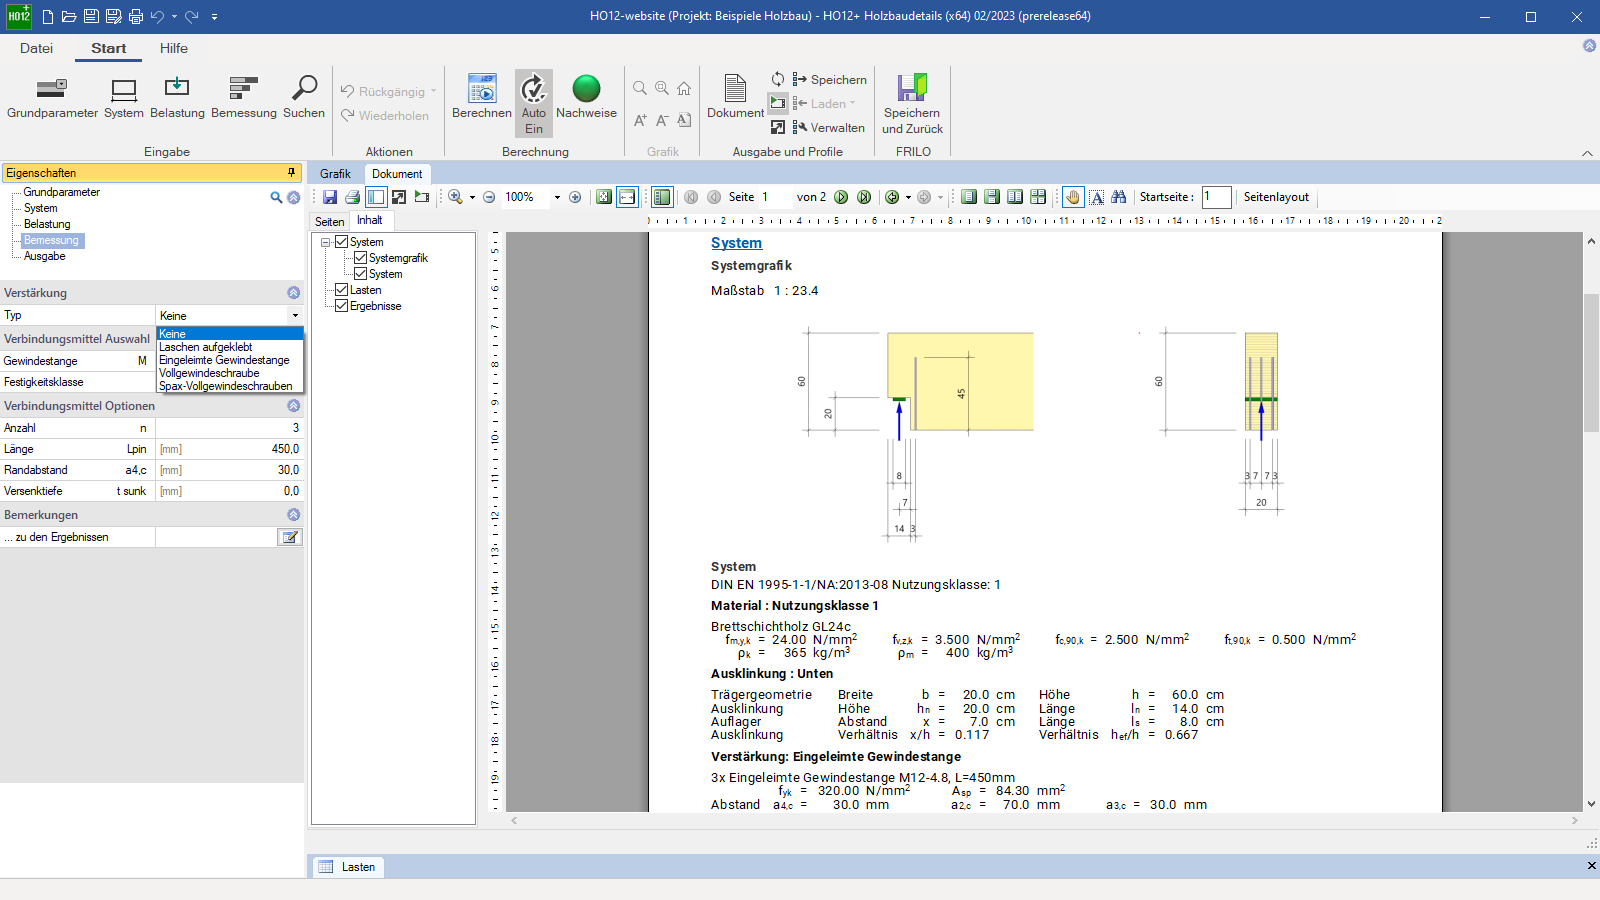Open the Typ dropdown arrow
1600x900 pixels.
(295, 315)
